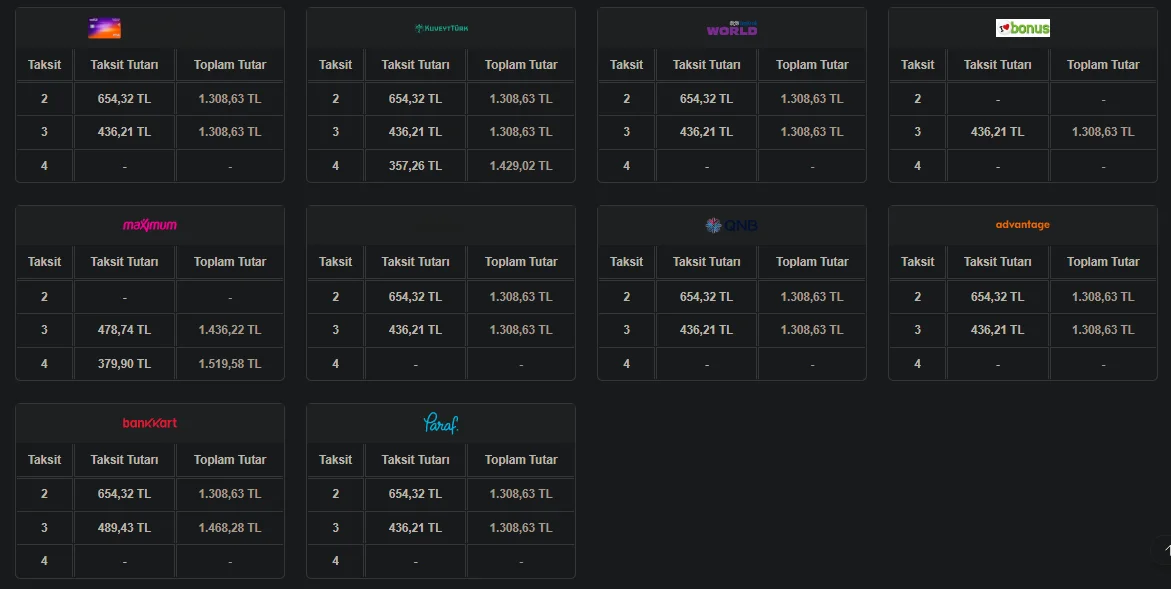Select the 379,90 TL installment cell
Image resolution: width=1171 pixels, height=589 pixels.
pos(124,364)
